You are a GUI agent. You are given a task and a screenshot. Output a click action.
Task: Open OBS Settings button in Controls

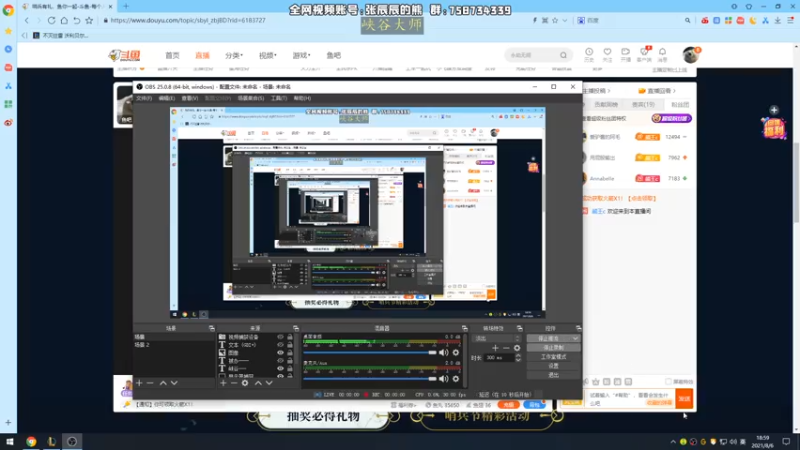[553, 366]
